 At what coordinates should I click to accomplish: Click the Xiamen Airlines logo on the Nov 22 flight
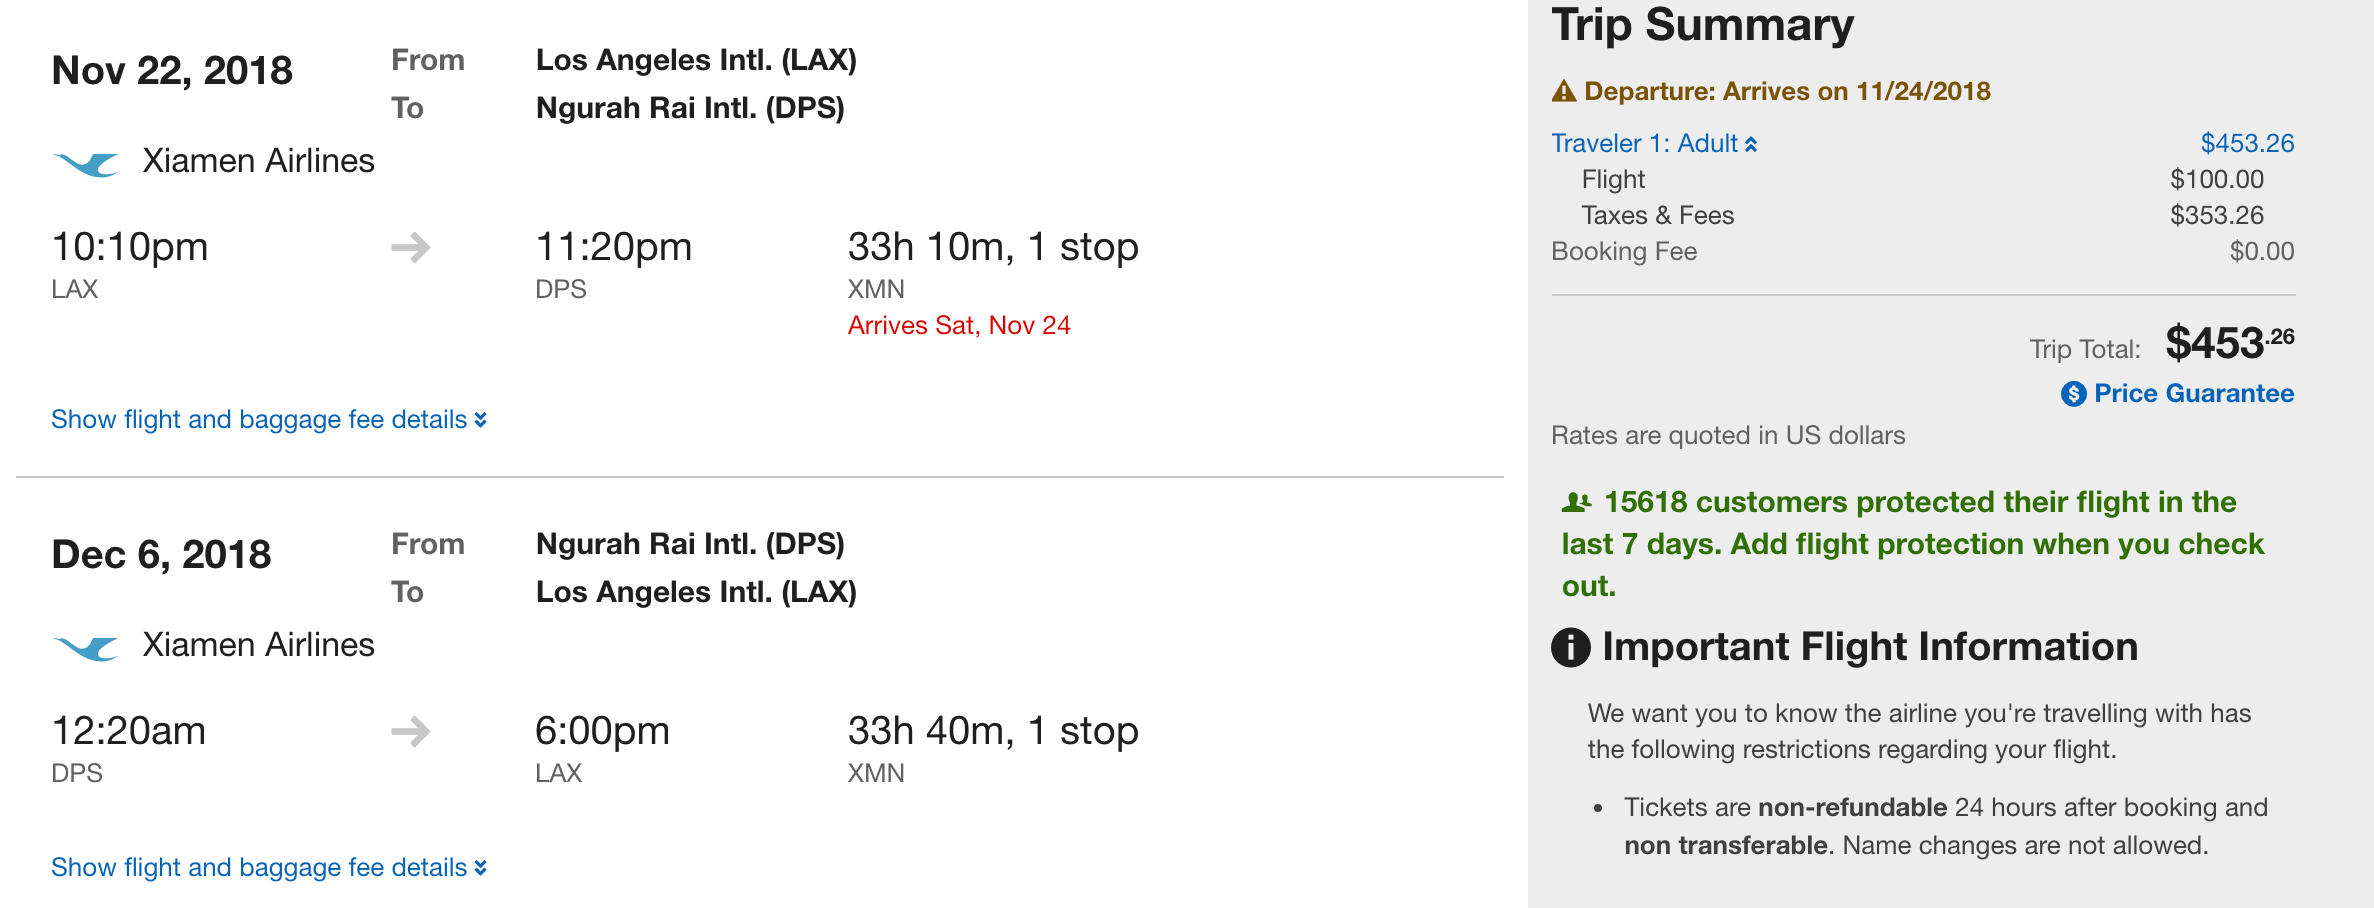86,163
